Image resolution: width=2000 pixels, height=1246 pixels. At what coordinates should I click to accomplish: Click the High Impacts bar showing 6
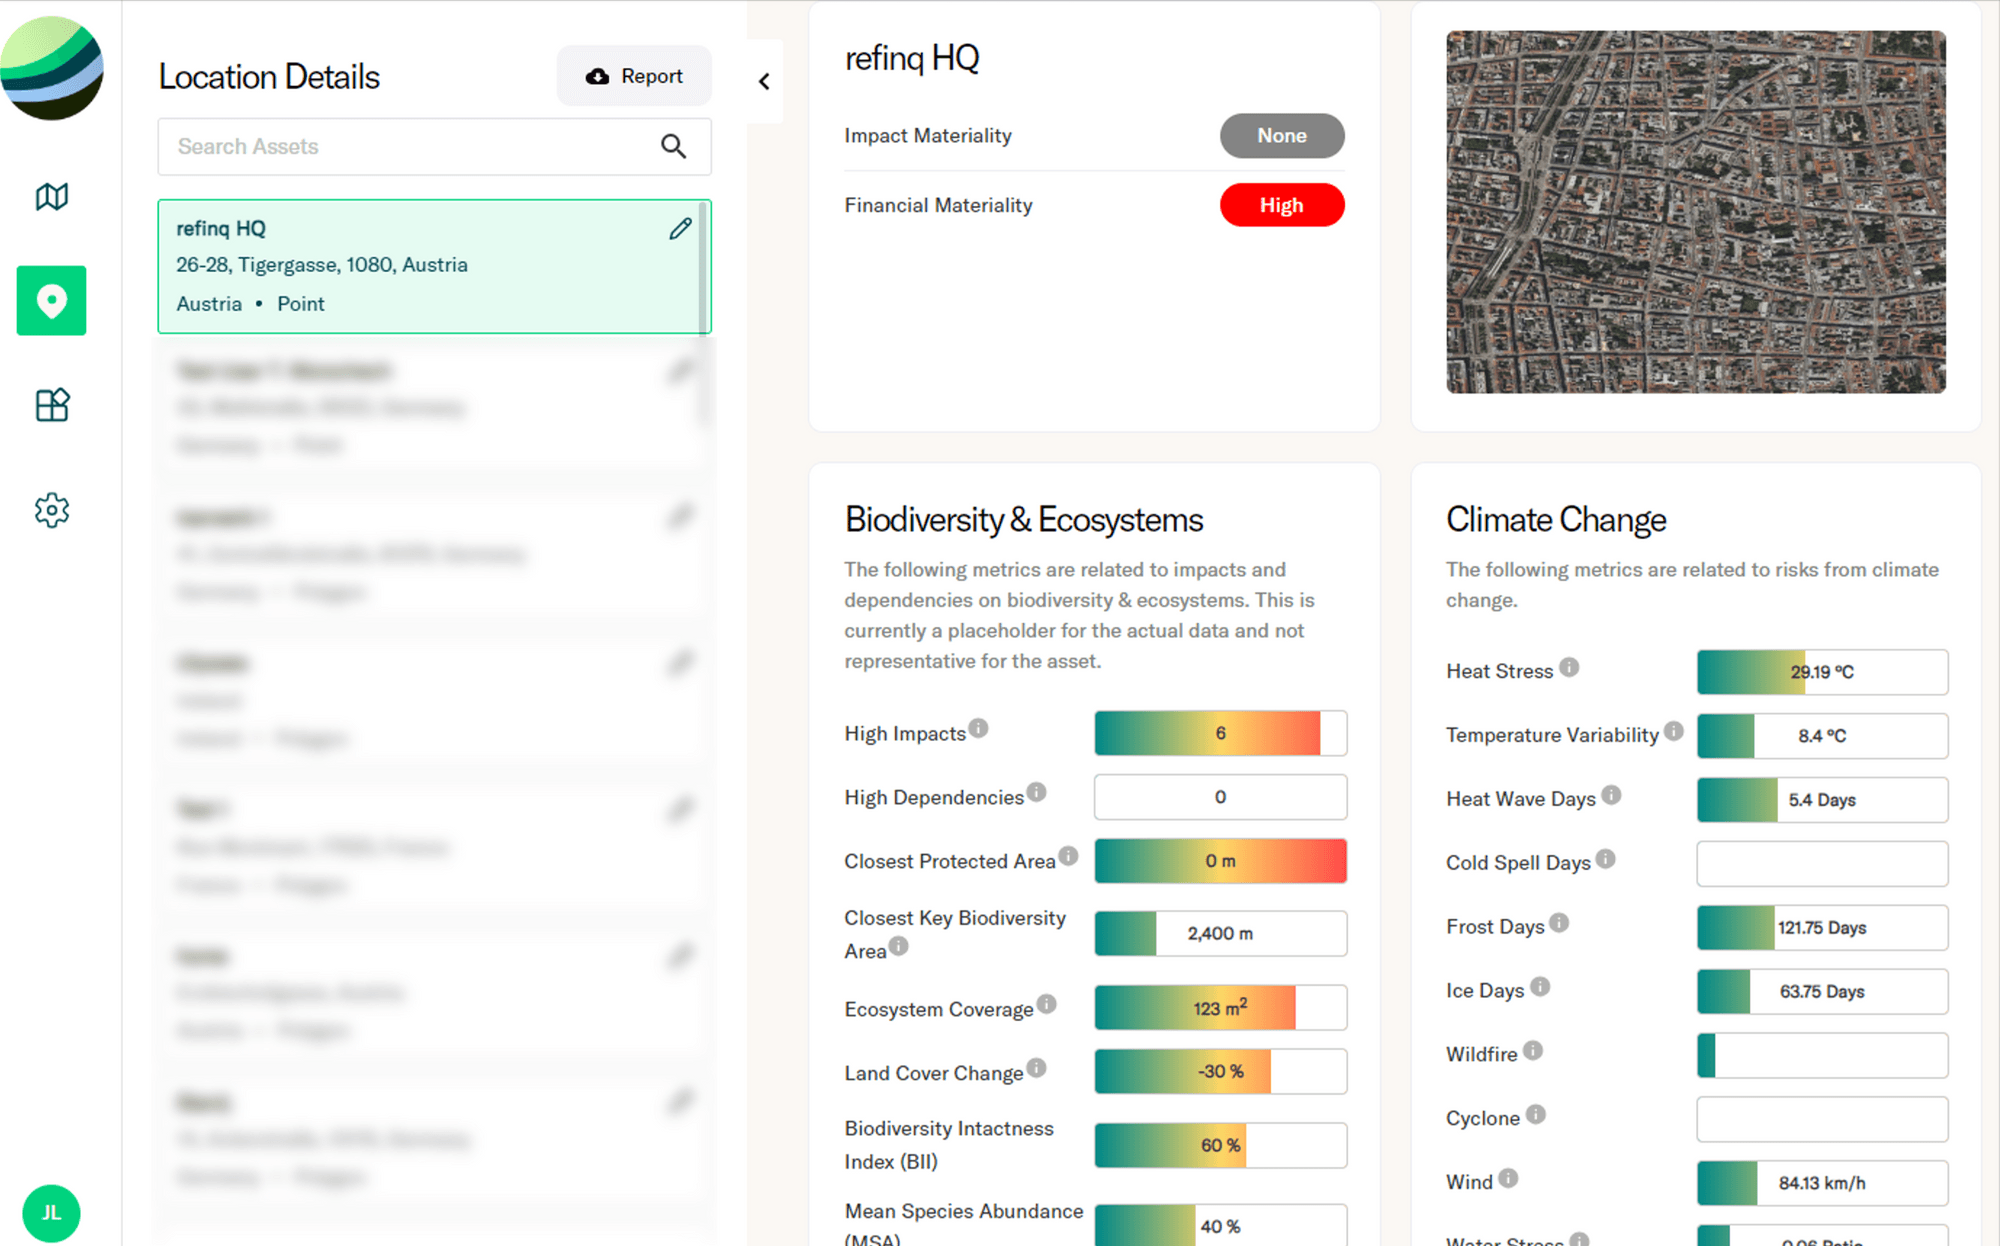(x=1220, y=733)
